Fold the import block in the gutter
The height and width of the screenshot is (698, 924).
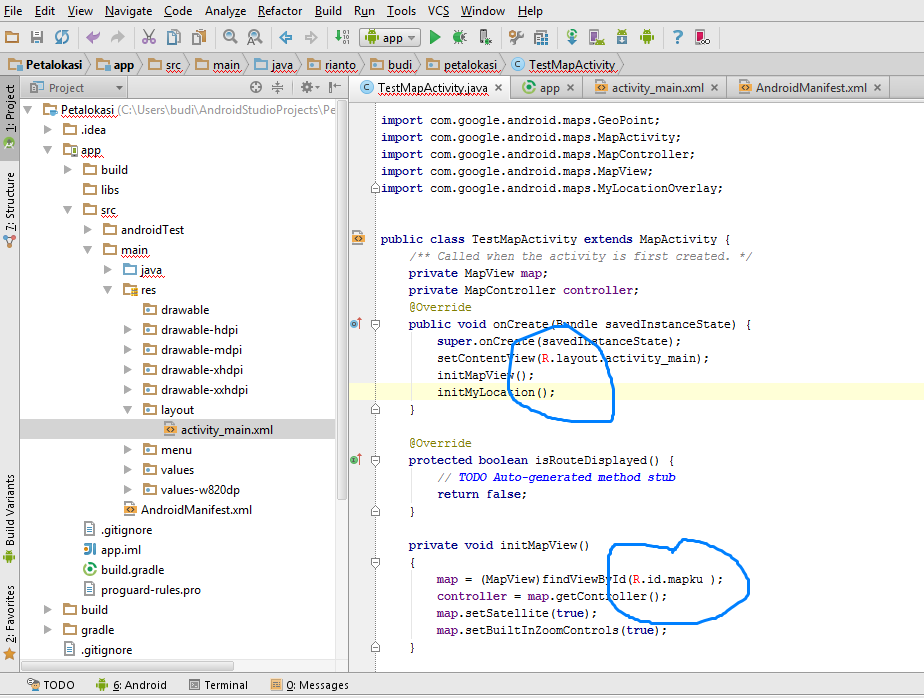pos(375,188)
